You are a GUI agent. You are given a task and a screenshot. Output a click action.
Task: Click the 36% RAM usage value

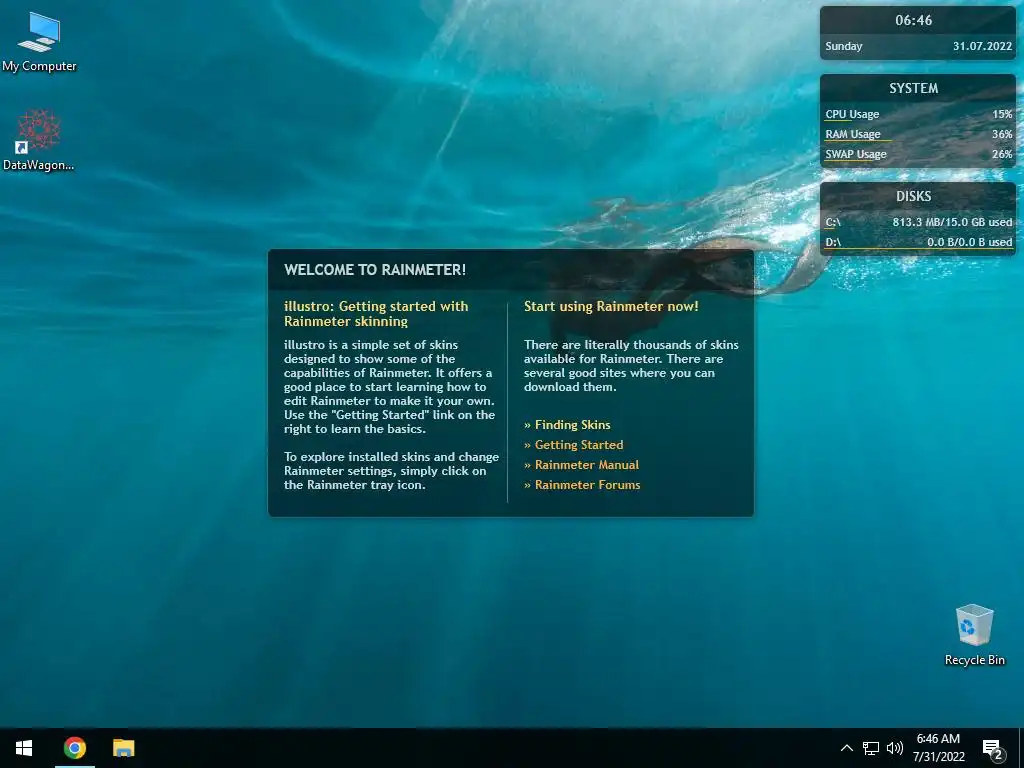pos(1002,135)
